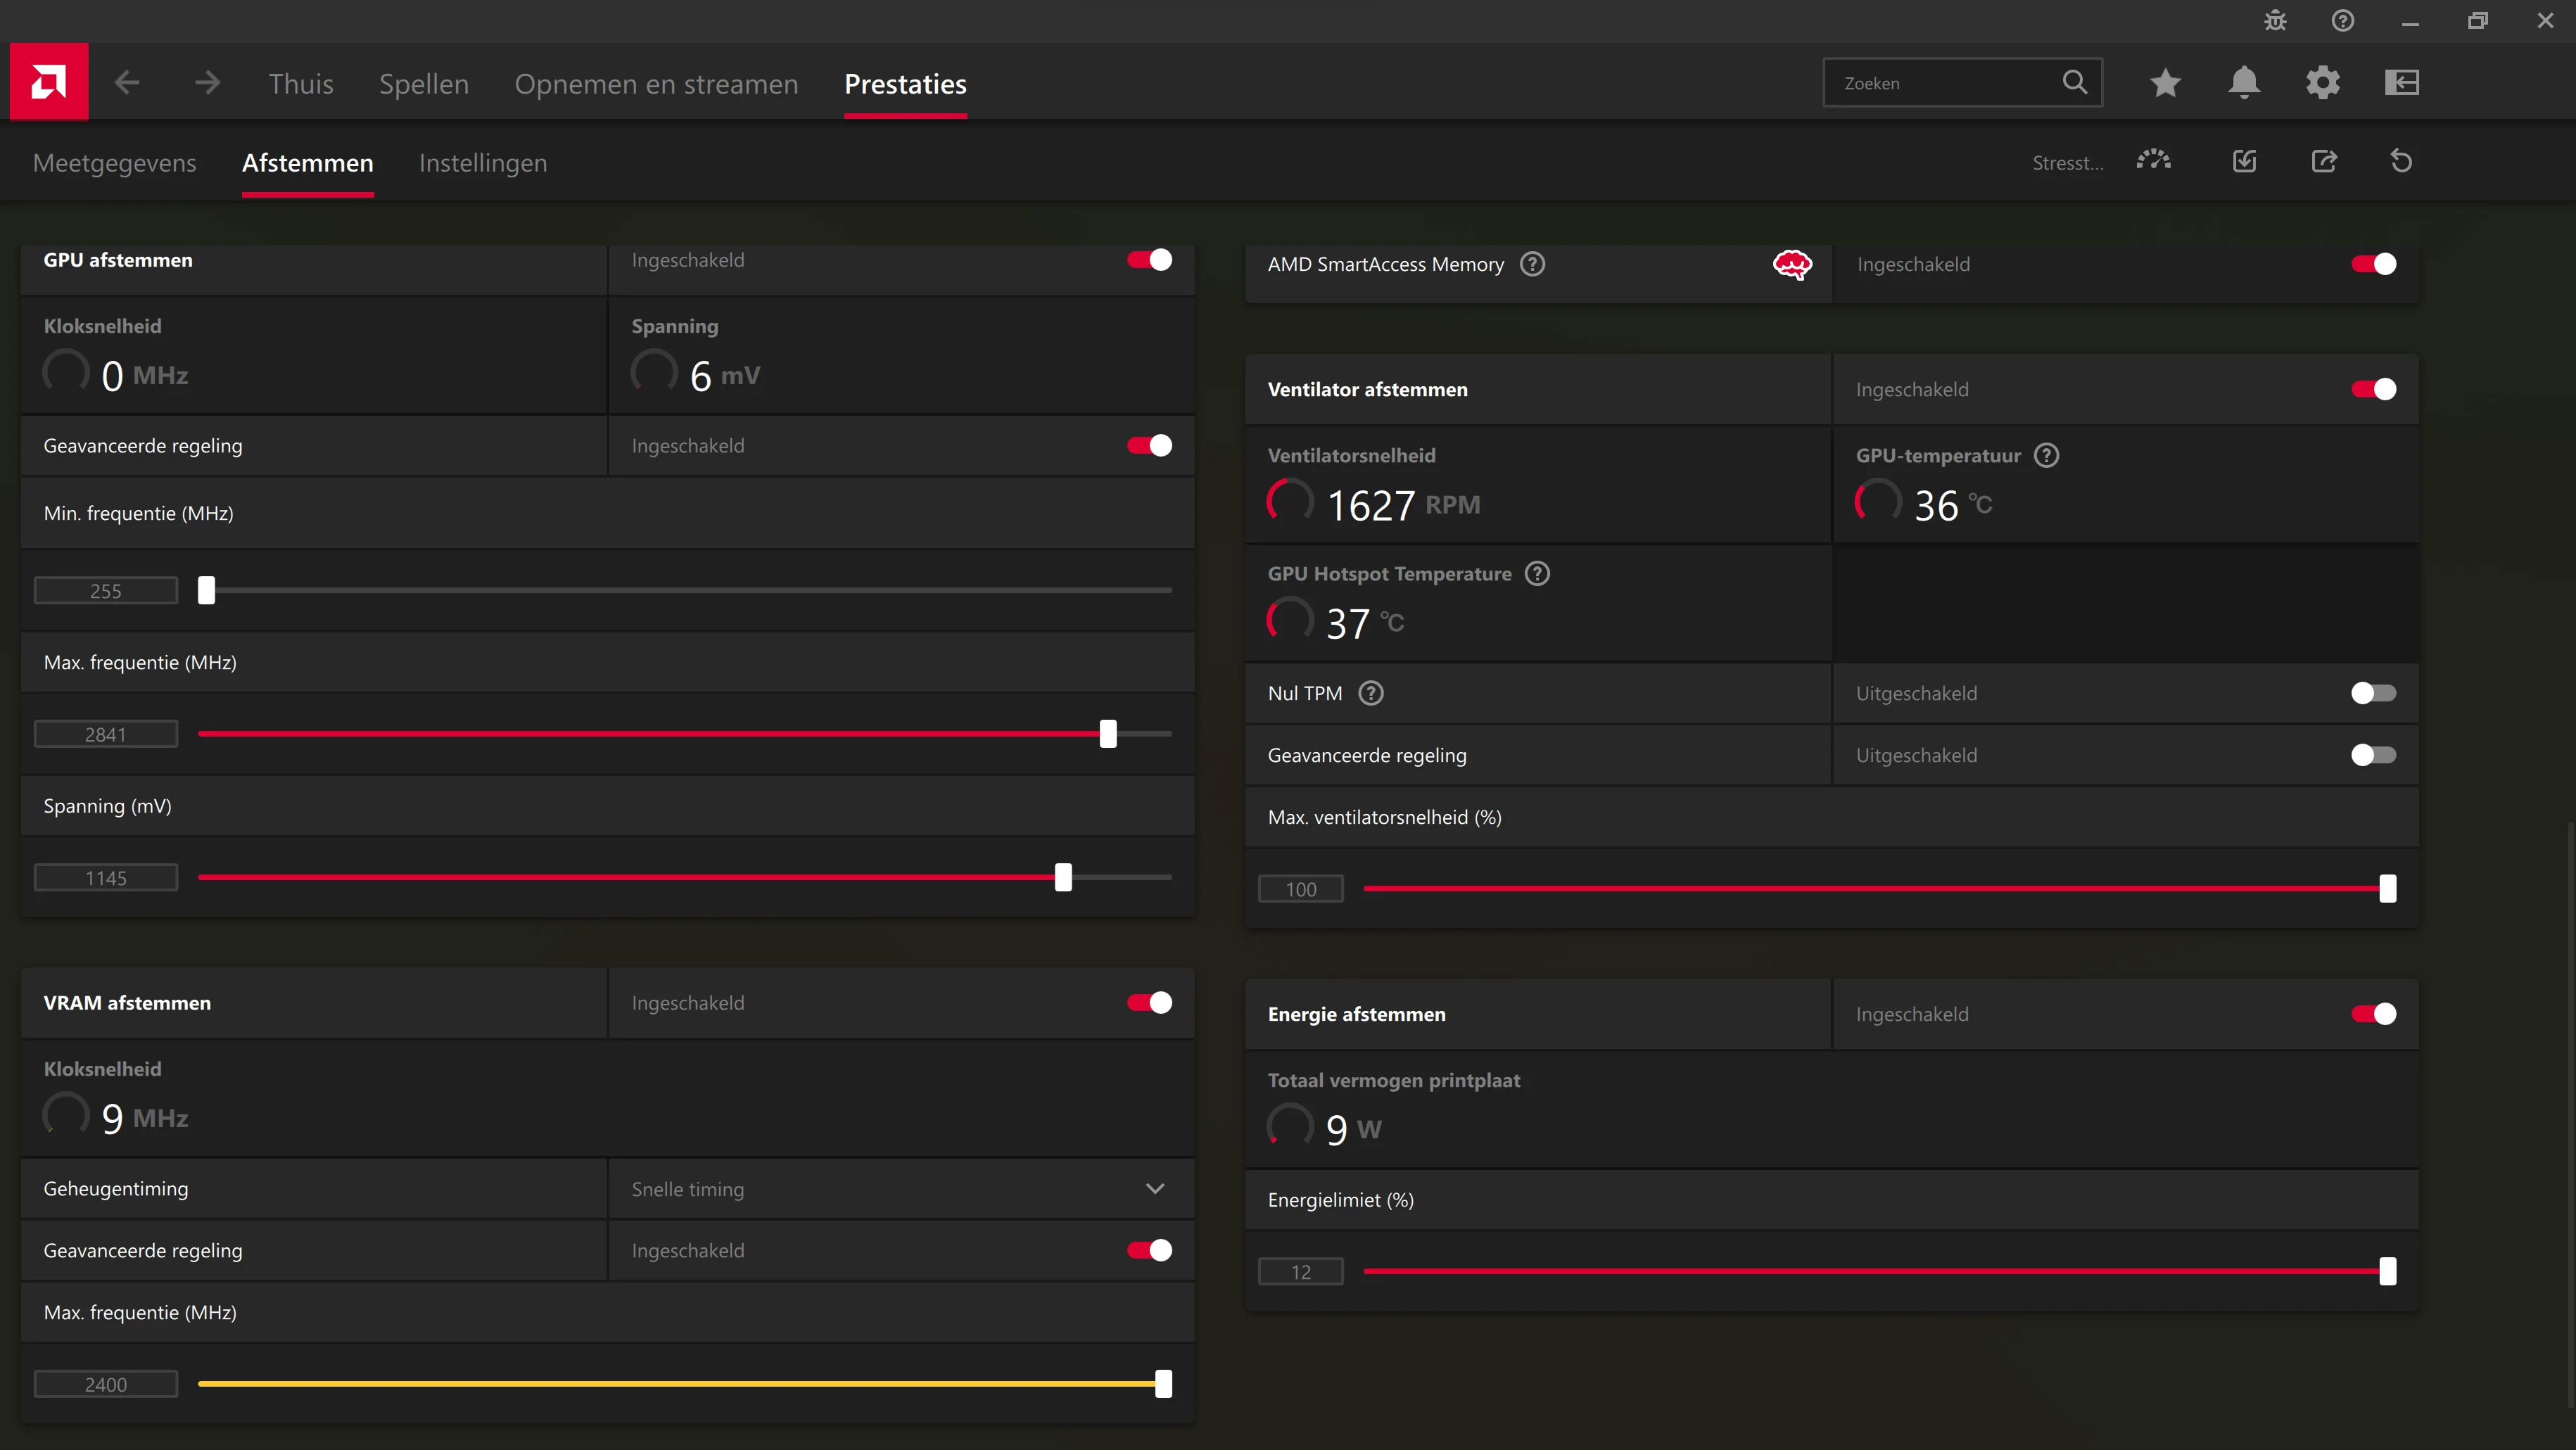This screenshot has height=1450, width=2576.
Task: Show help for AMD SmartAccess Memory
Action: (x=1532, y=264)
